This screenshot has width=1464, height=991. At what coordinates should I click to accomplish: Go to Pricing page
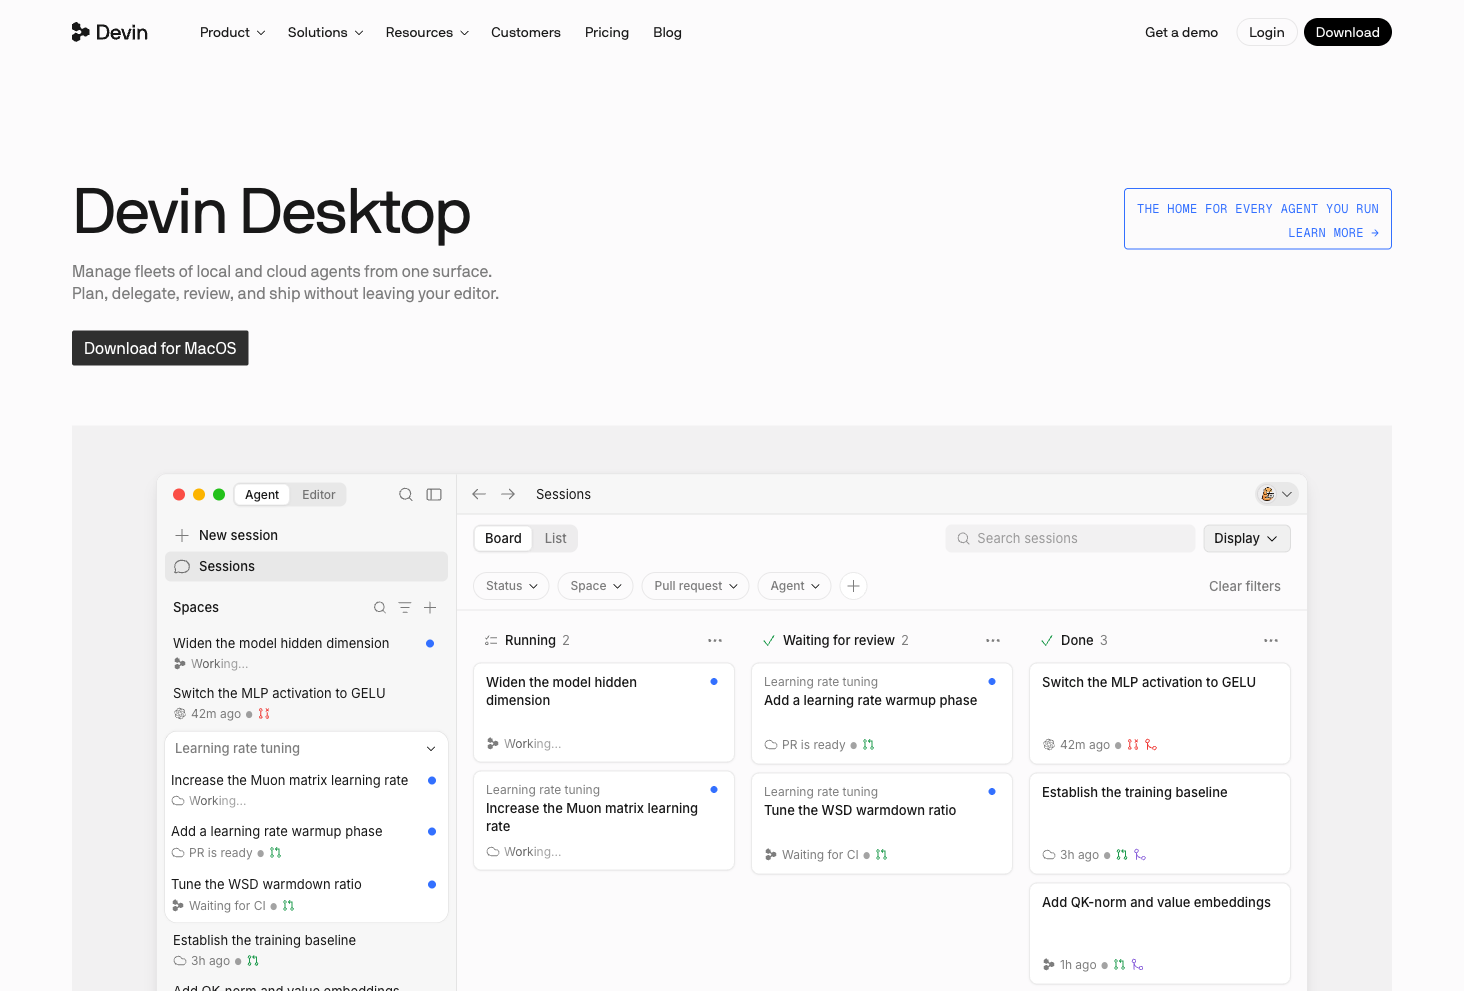pos(607,32)
